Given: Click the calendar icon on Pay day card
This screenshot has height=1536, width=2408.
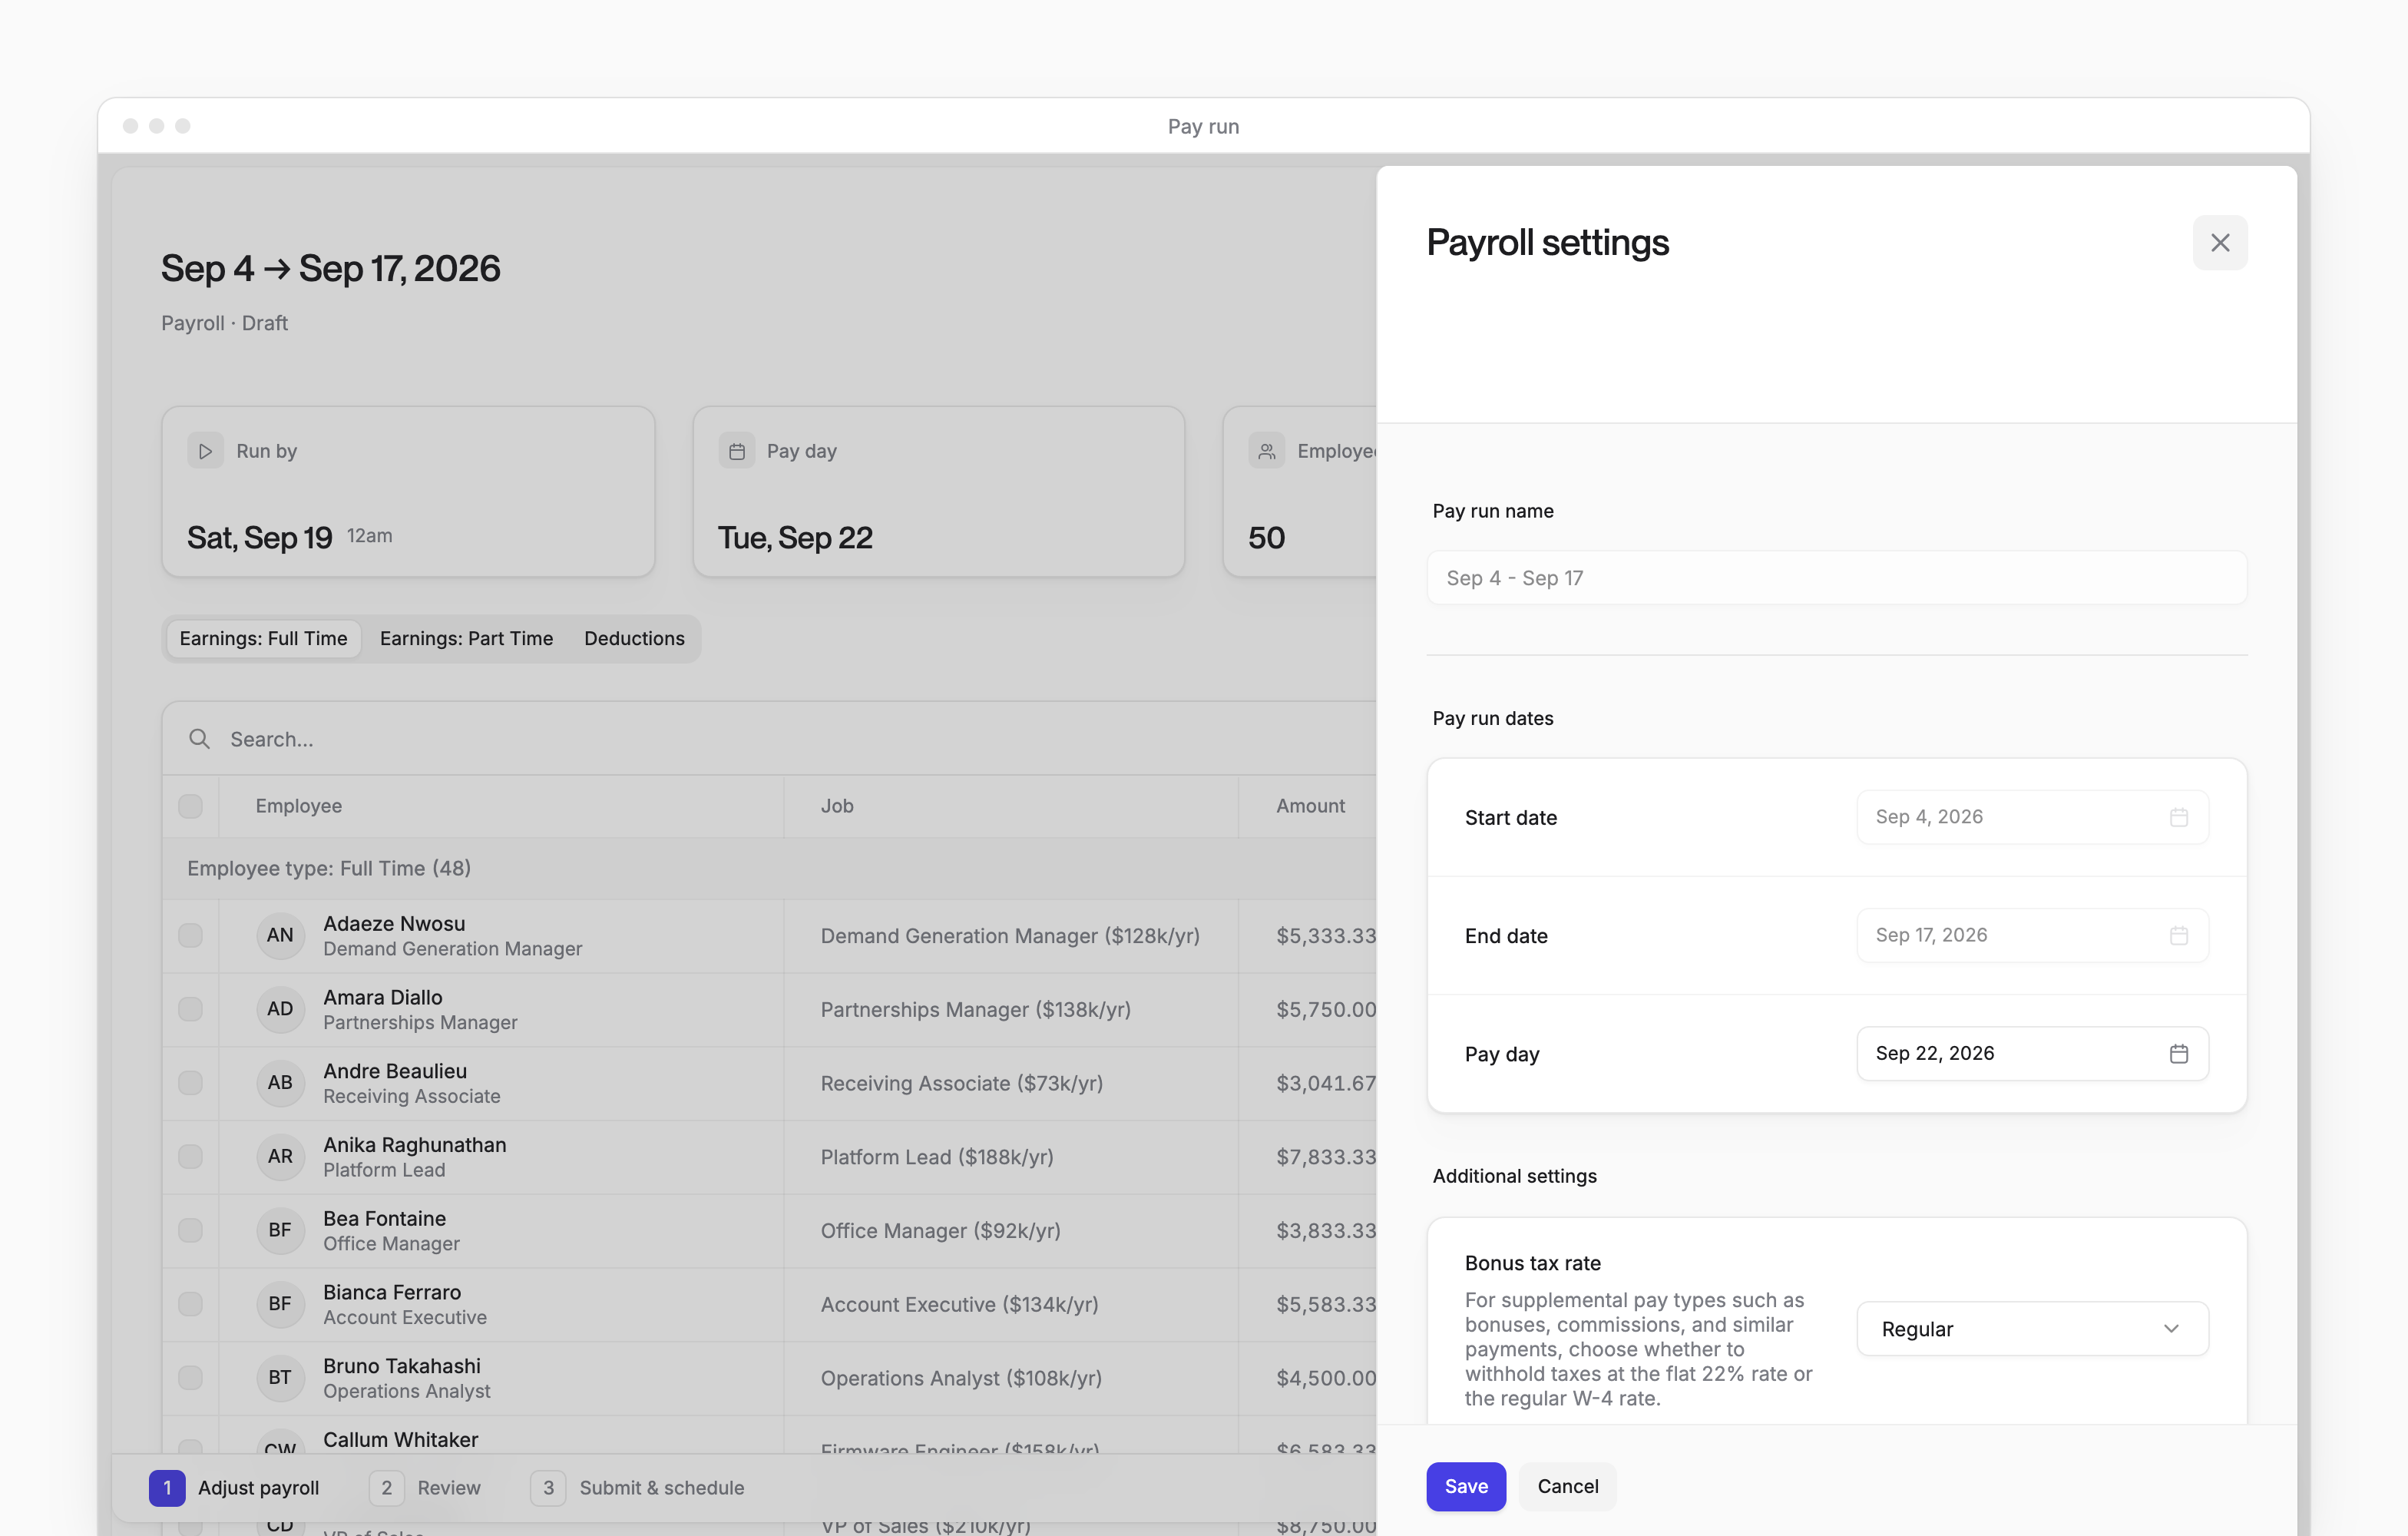Looking at the screenshot, I should 736,451.
